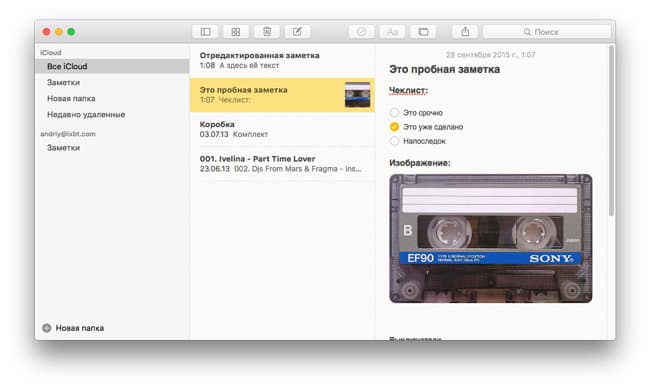Viewport: 650px width, 389px height.
Task: Click 'Новая папка' button at sidebar bottom
Action: [x=73, y=328]
